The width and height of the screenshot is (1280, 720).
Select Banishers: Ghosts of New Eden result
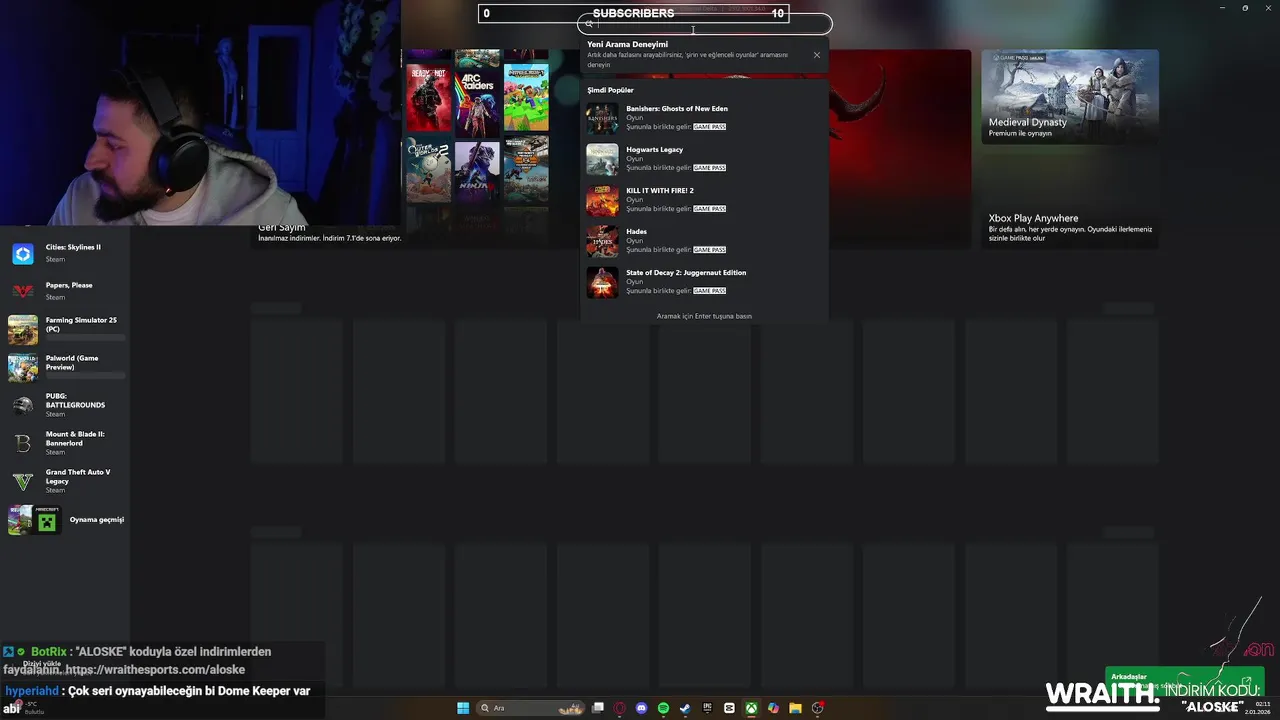pyautogui.click(x=704, y=118)
